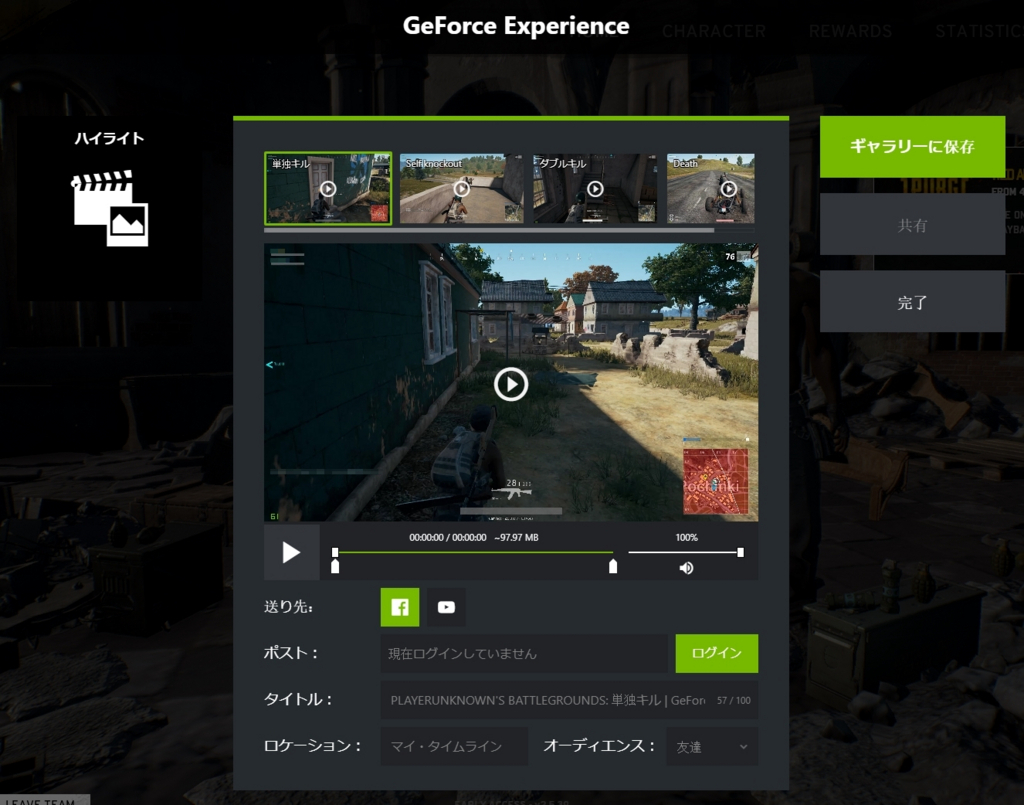1024x805 pixels.
Task: Open the オーディエンス 友達 dropdown
Action: (x=712, y=746)
